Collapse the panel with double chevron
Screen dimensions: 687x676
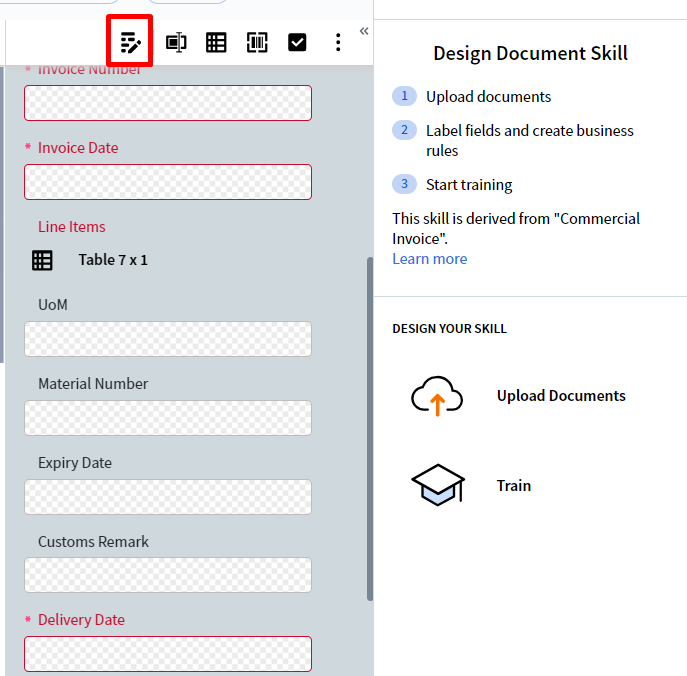coord(364,31)
